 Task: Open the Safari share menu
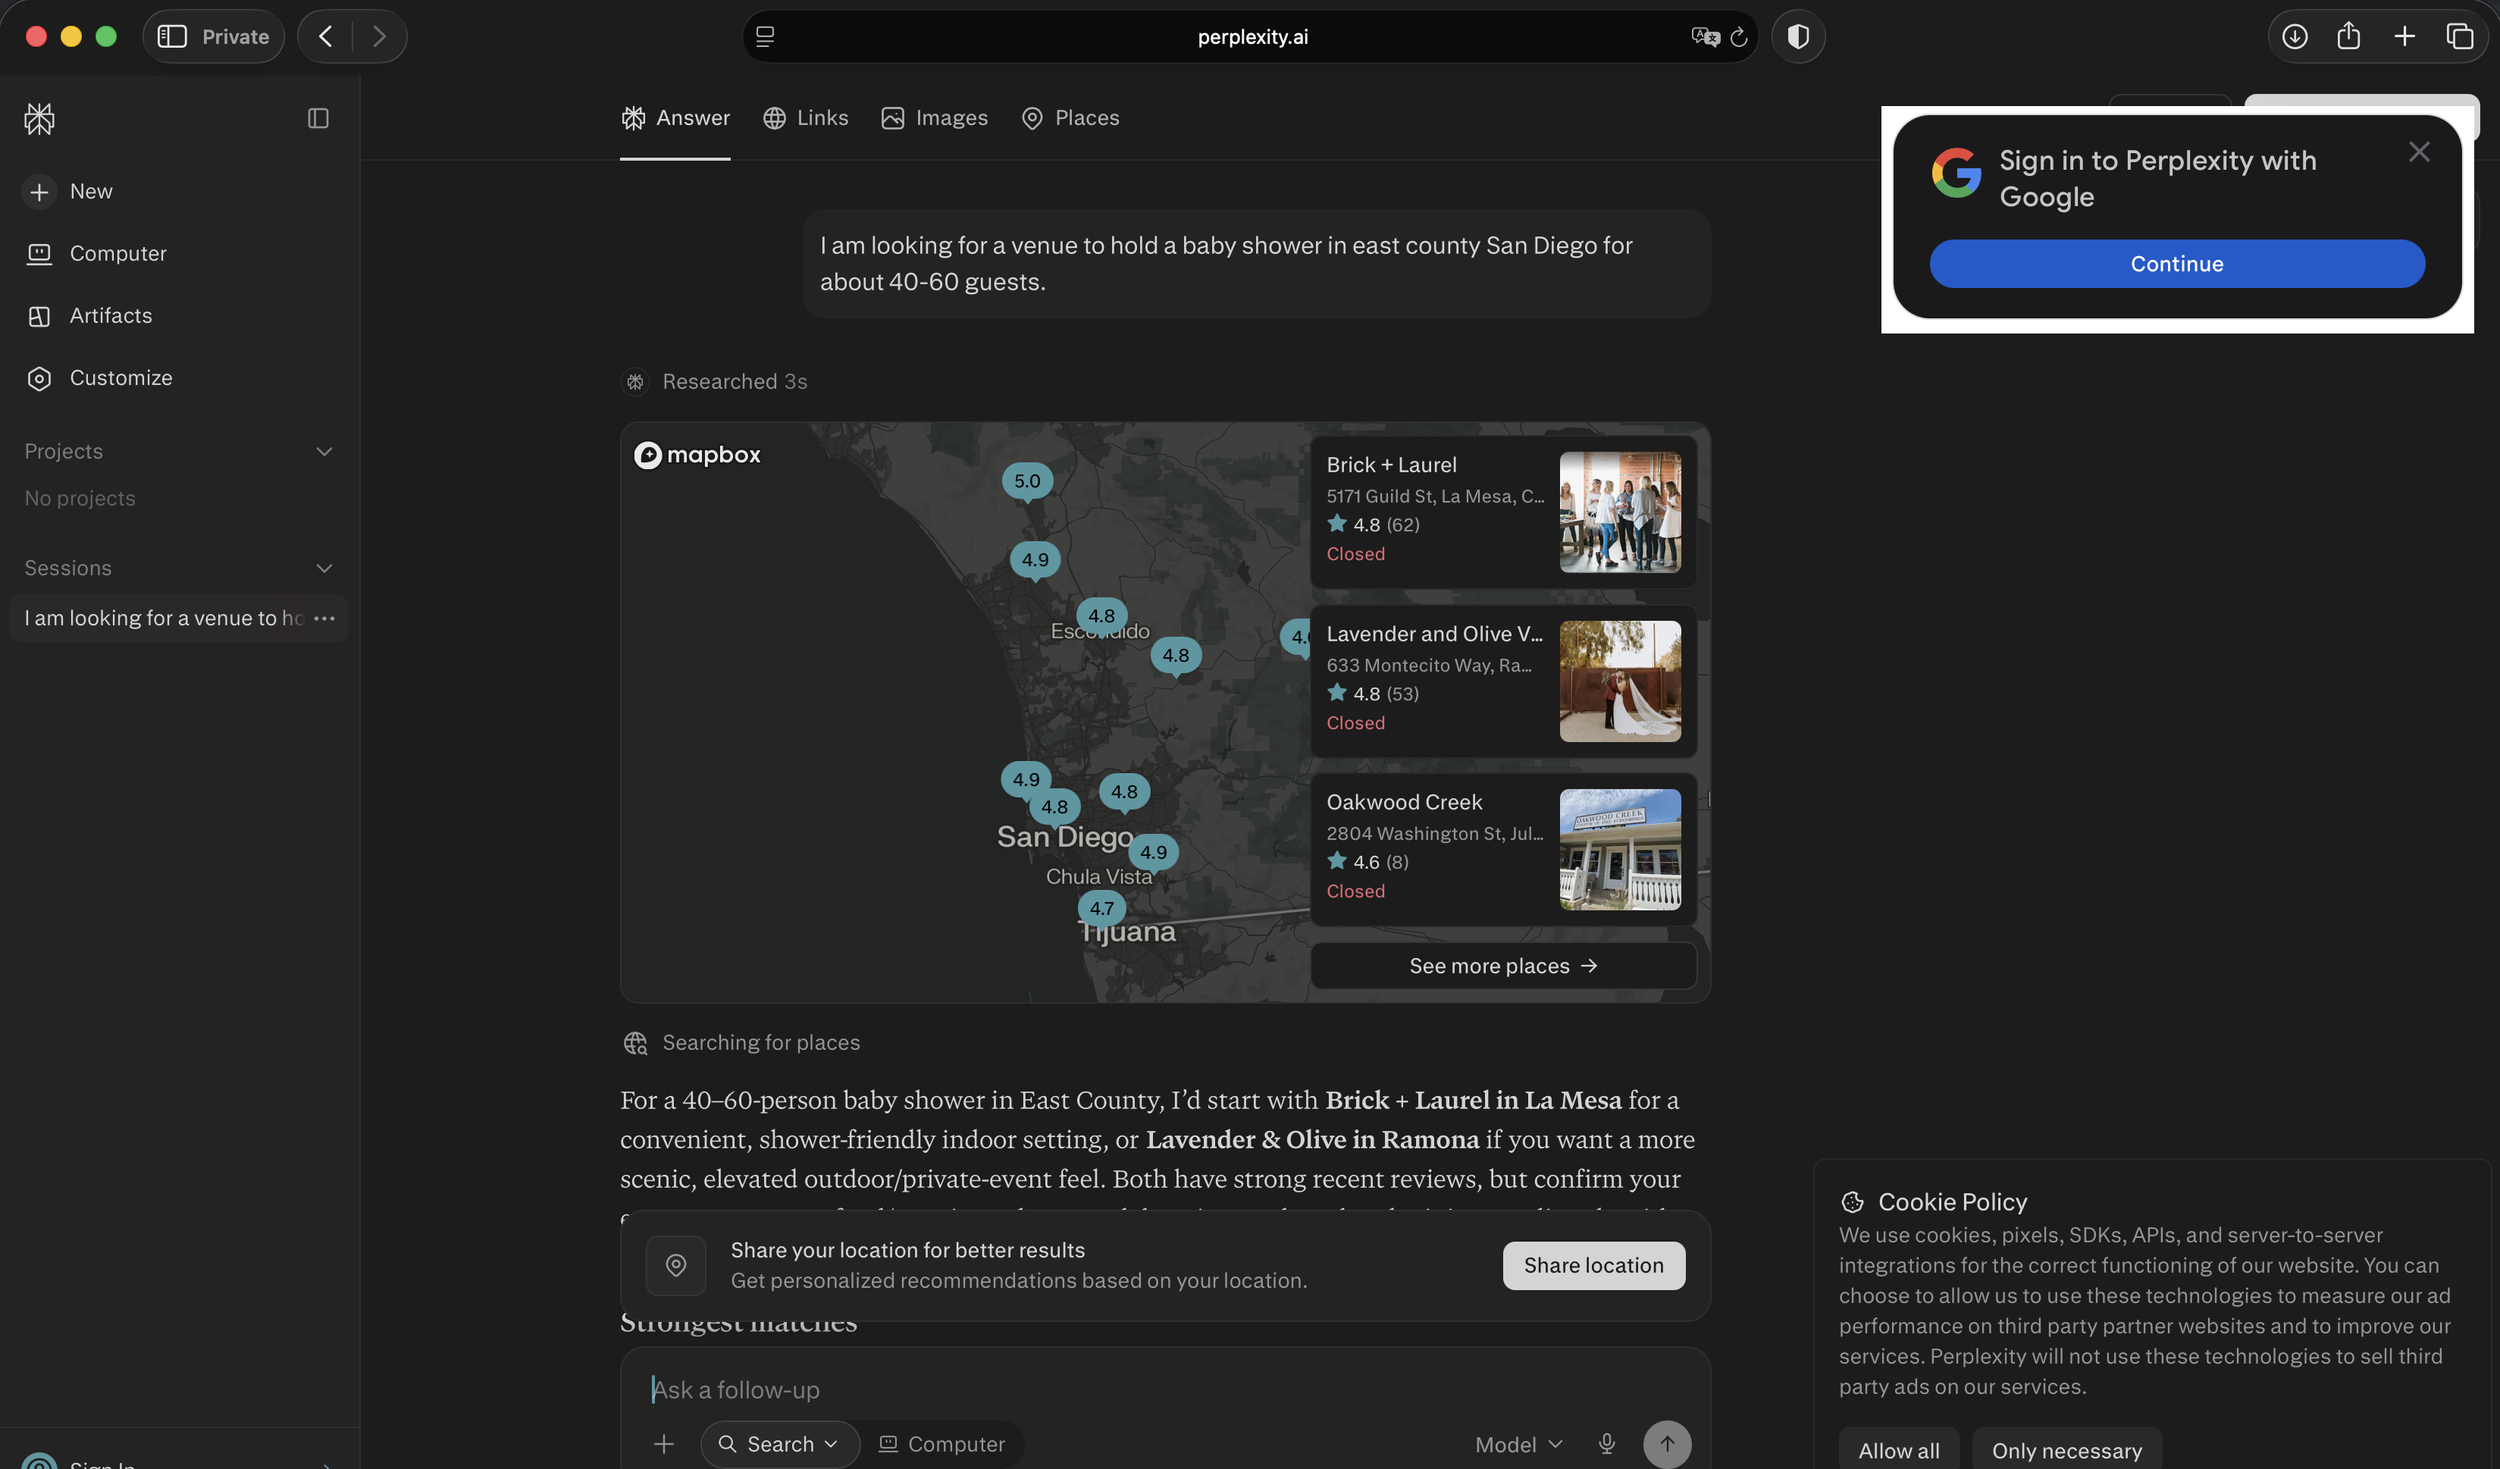[2348, 36]
